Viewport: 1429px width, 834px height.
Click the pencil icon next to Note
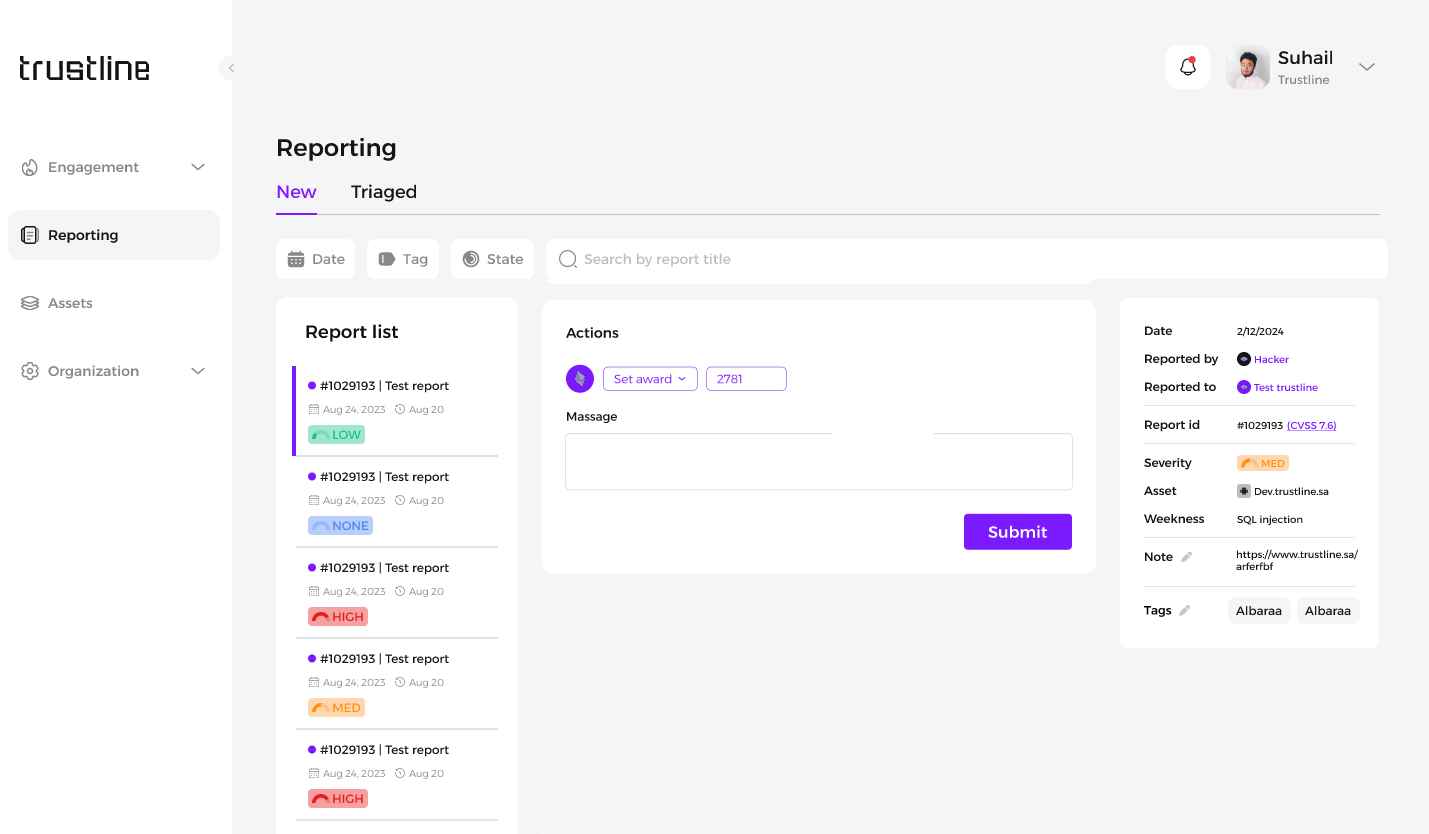[1187, 557]
